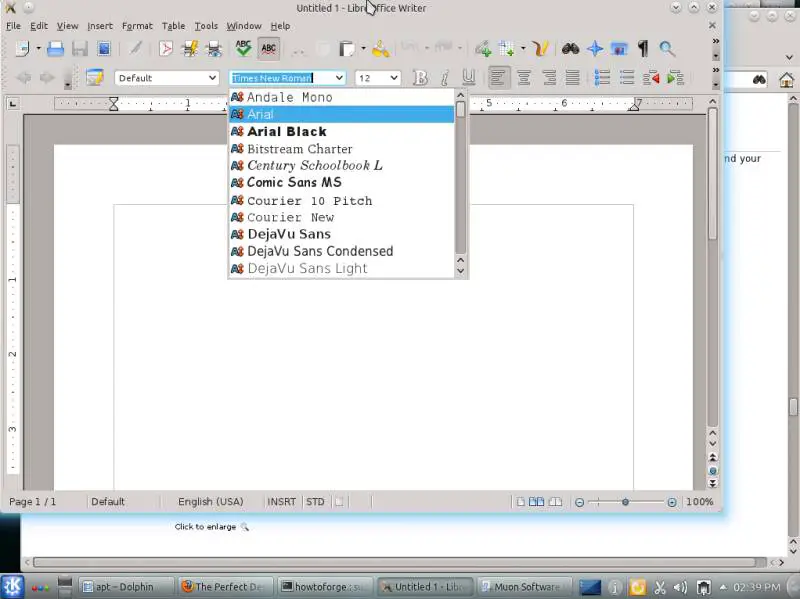
Task: Open the File menu
Action: coord(13,26)
